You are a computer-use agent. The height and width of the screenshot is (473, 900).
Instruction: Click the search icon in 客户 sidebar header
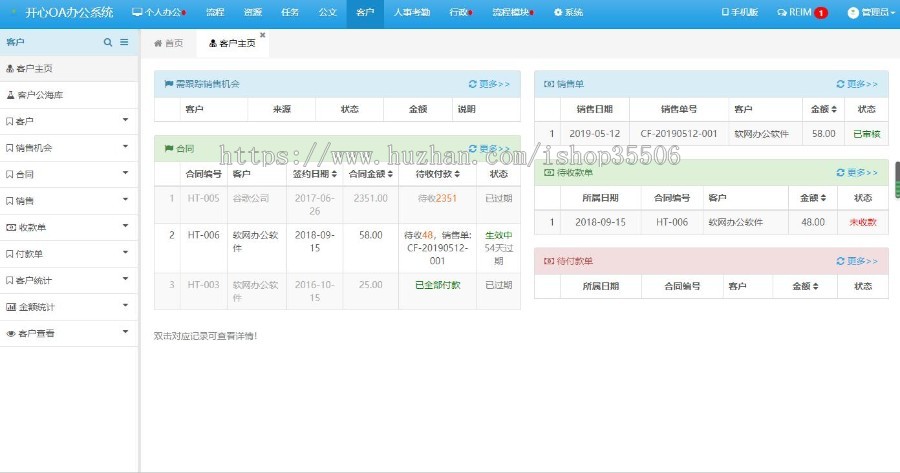click(x=107, y=42)
